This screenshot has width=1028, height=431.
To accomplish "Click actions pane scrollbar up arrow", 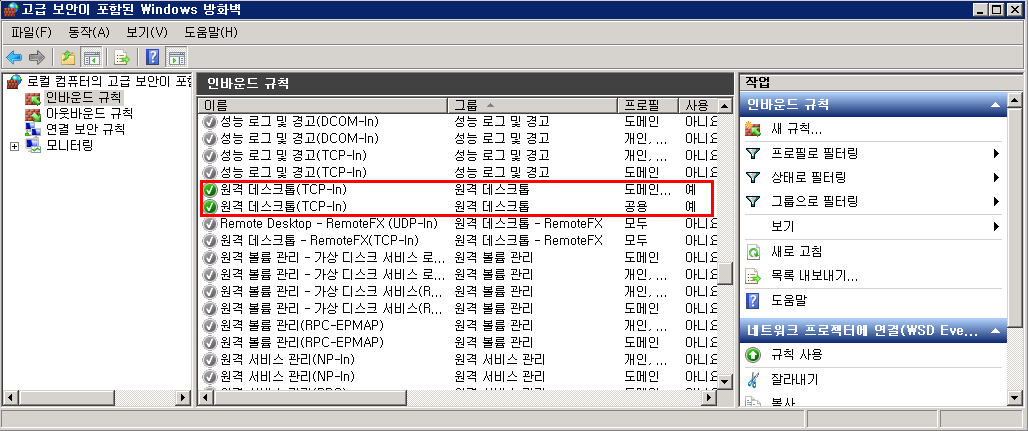I will pos(1014,100).
